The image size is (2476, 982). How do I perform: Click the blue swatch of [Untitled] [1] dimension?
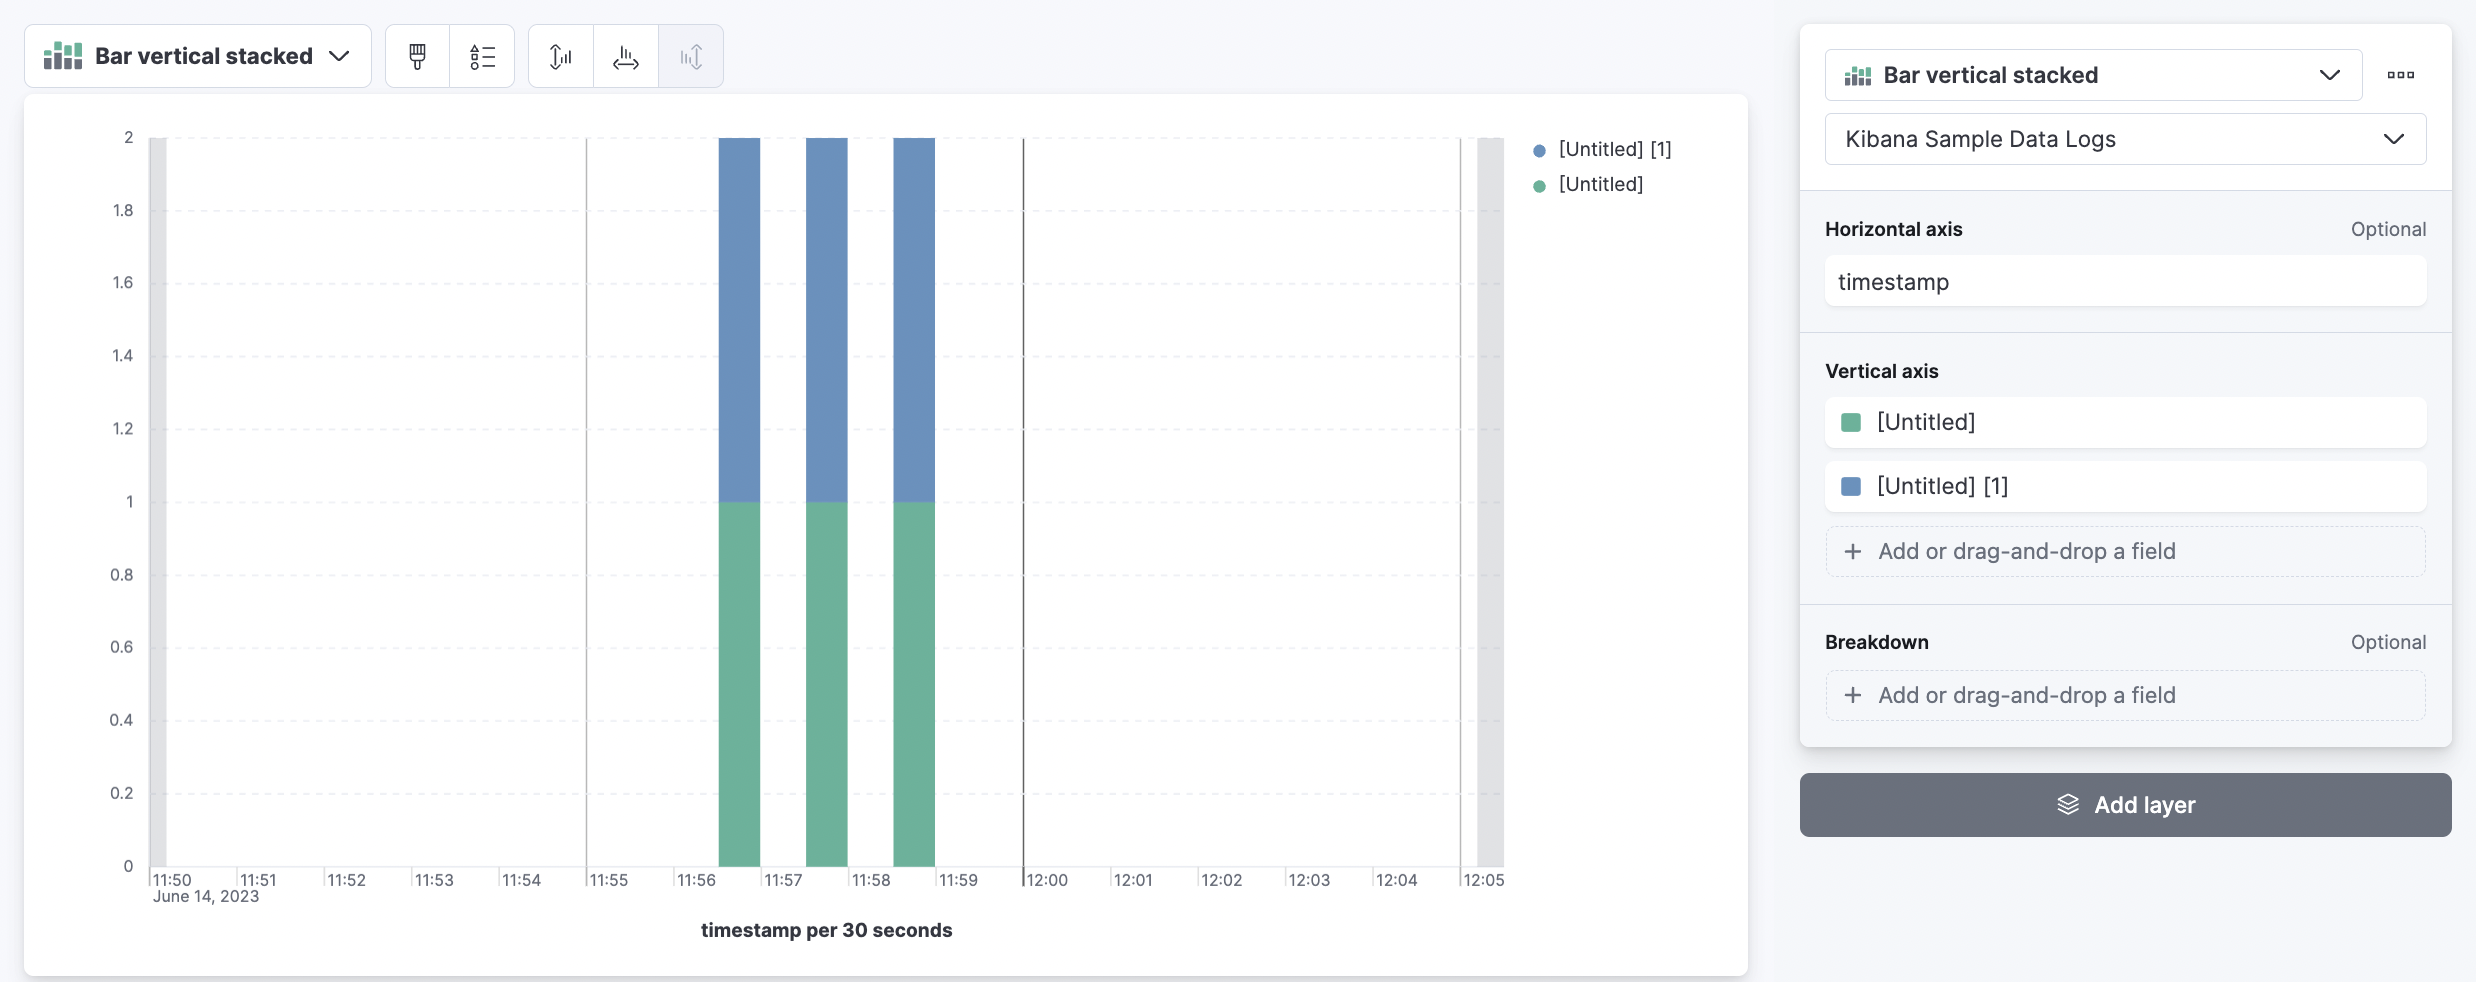tap(1851, 486)
